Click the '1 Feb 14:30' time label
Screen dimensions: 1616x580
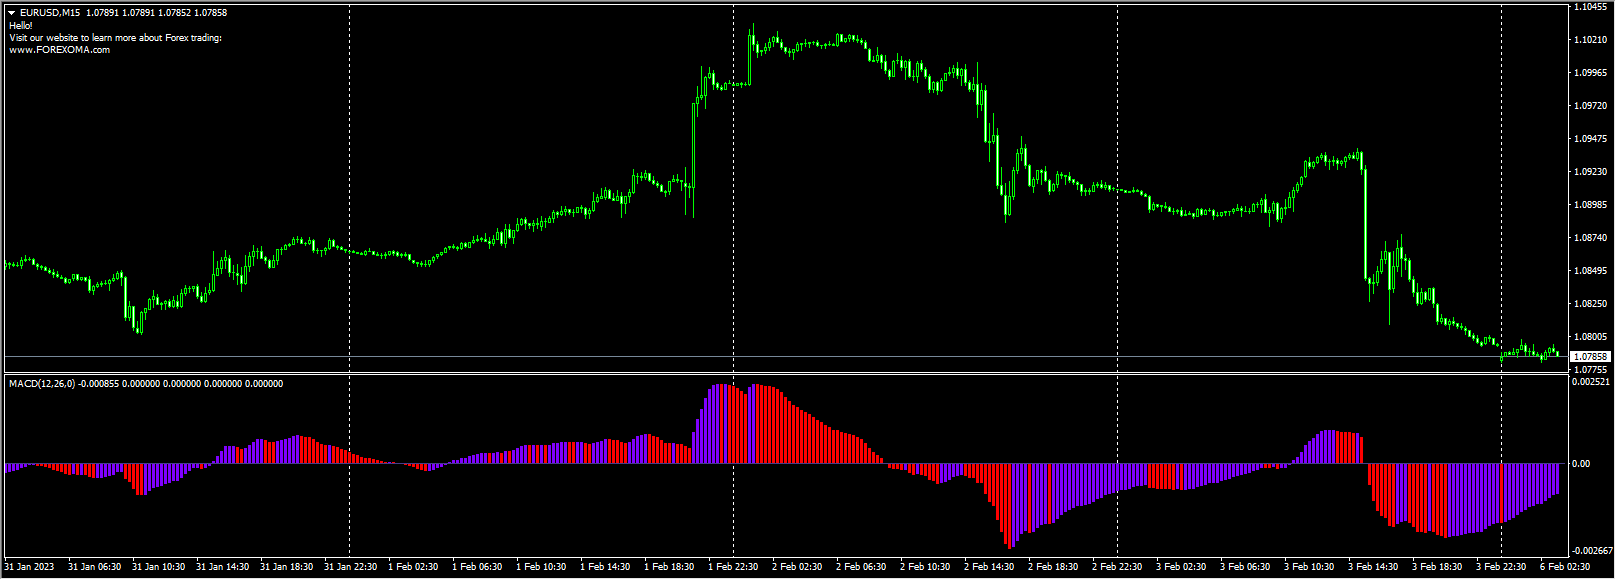click(x=605, y=567)
